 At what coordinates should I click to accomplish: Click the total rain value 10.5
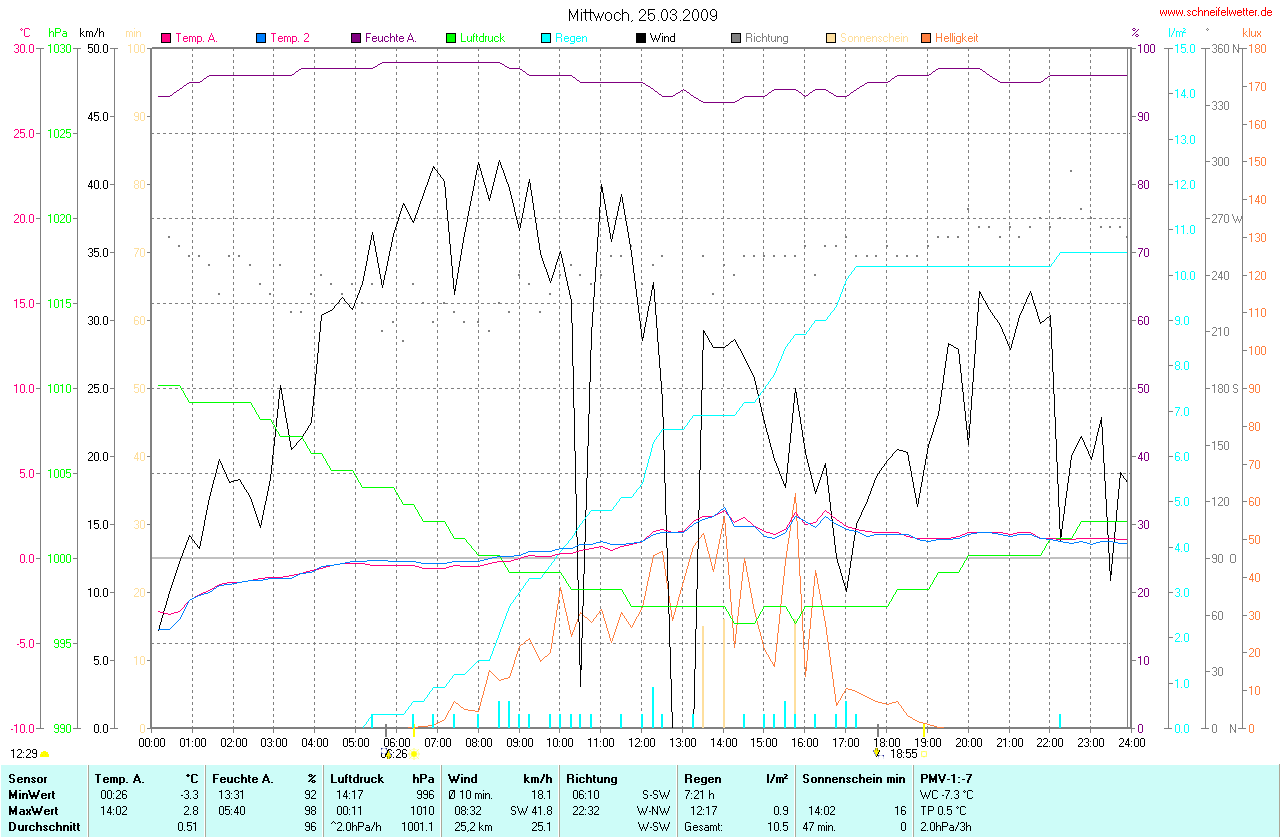(777, 827)
